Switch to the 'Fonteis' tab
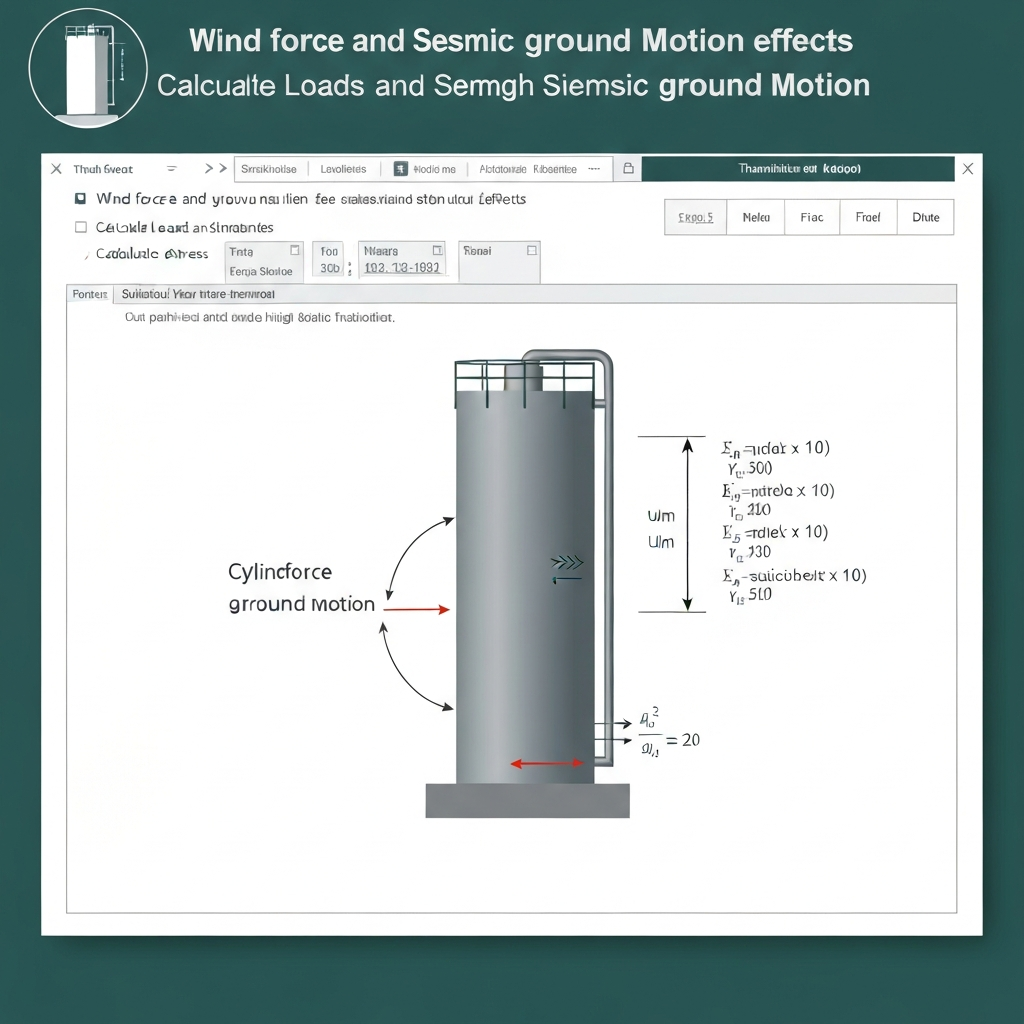Screen dimensions: 1024x1024 [x=88, y=293]
